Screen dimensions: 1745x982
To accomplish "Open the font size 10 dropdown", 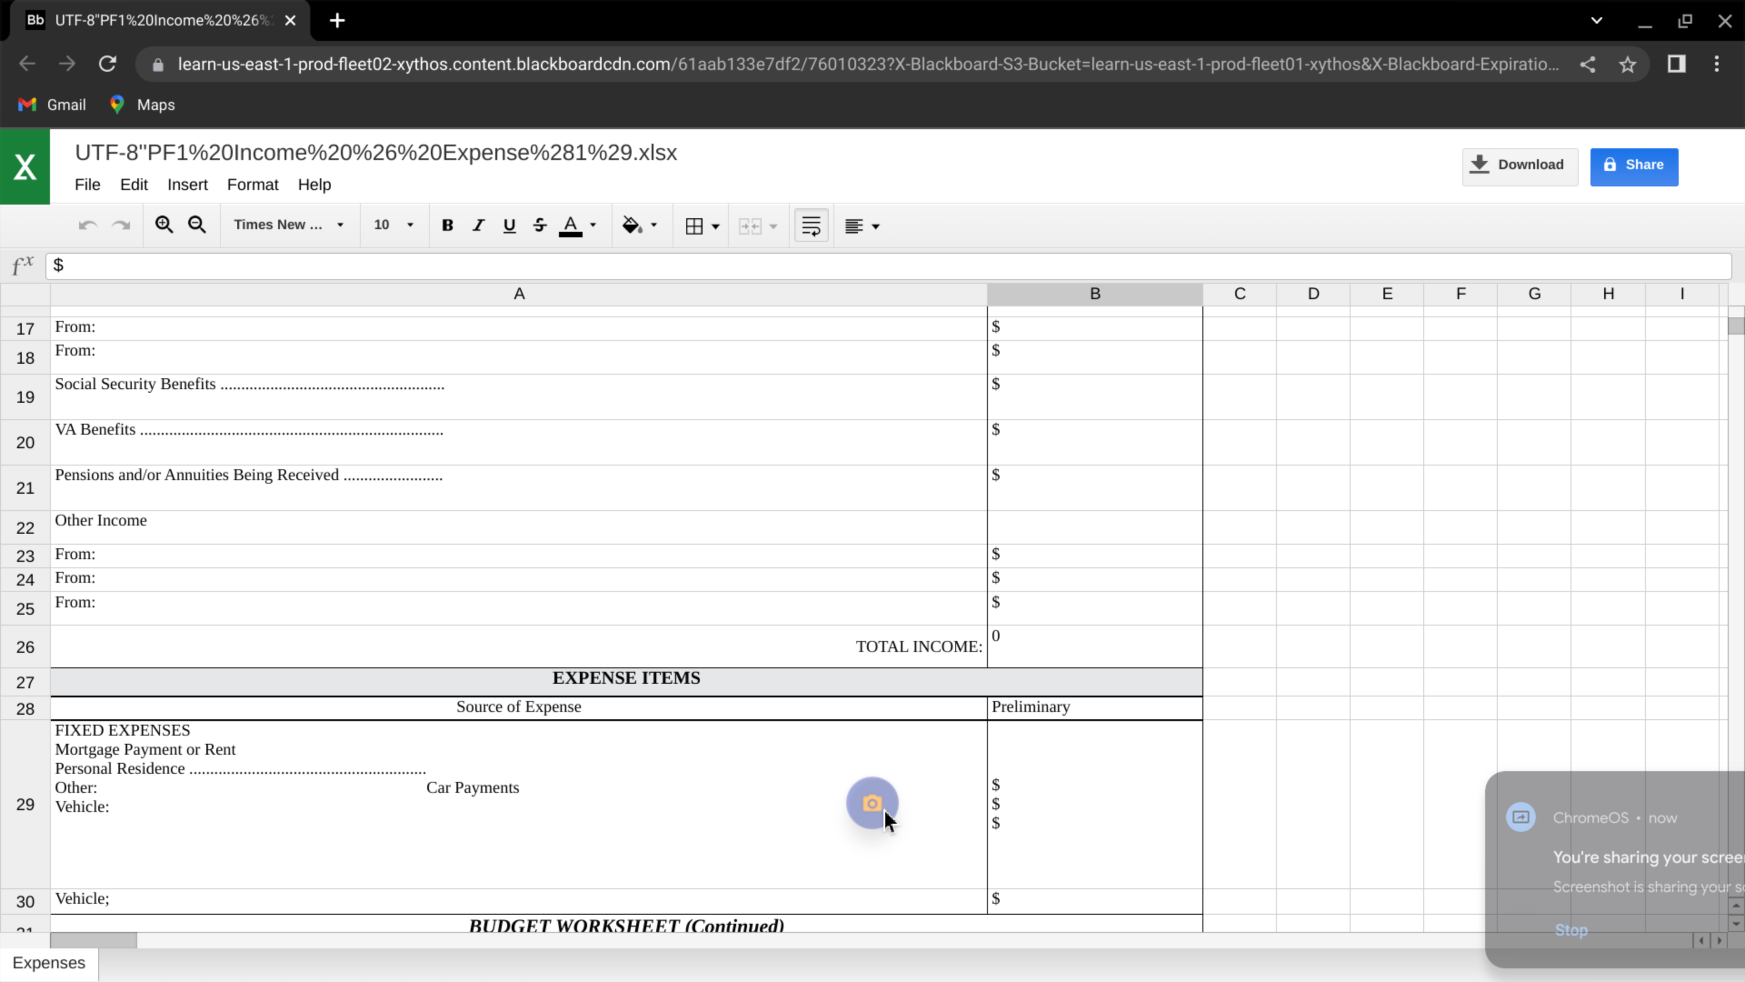I will click(393, 225).
